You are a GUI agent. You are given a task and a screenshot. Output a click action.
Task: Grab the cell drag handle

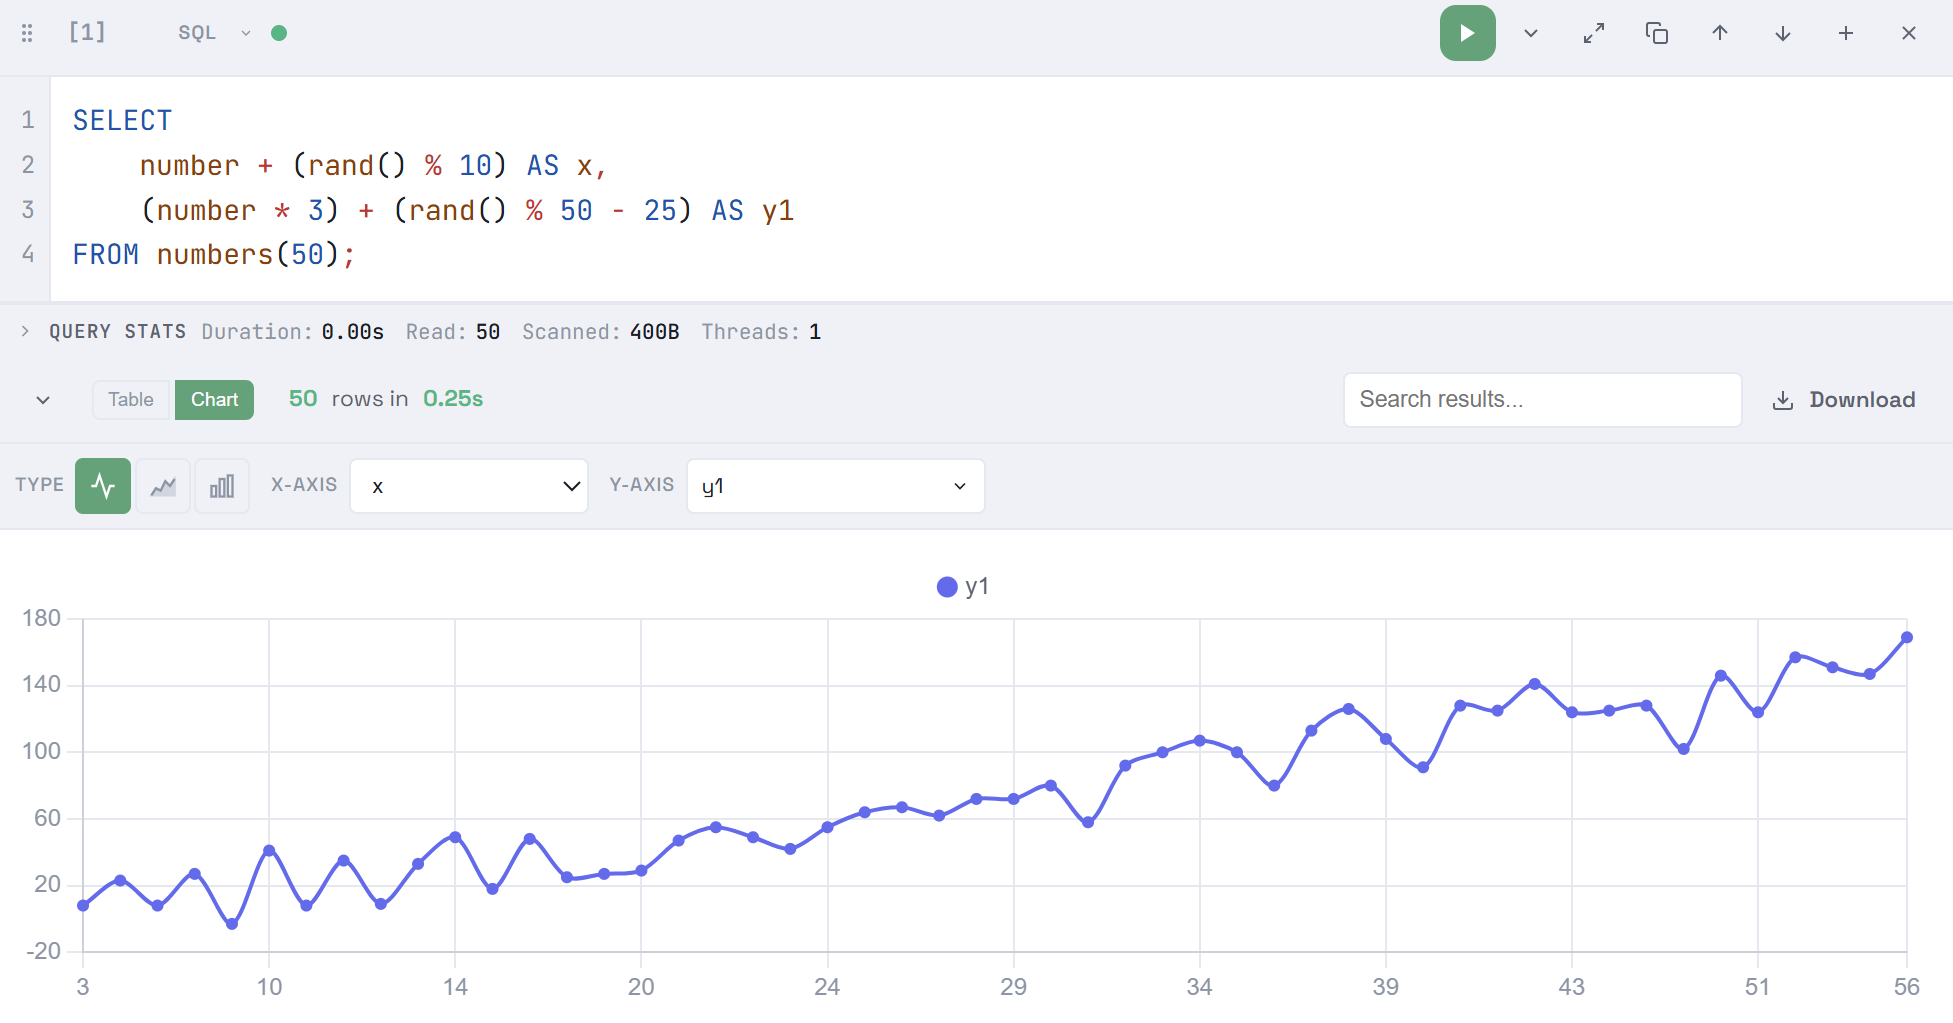coord(27,33)
